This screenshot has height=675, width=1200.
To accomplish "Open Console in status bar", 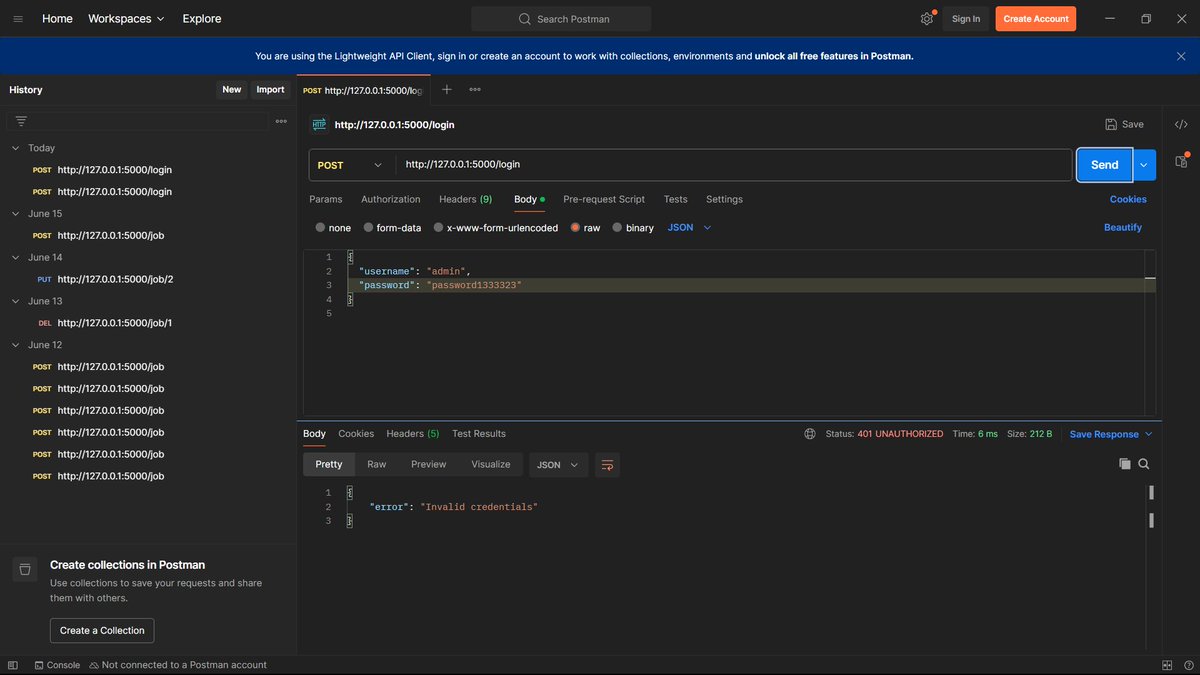I will [57, 665].
